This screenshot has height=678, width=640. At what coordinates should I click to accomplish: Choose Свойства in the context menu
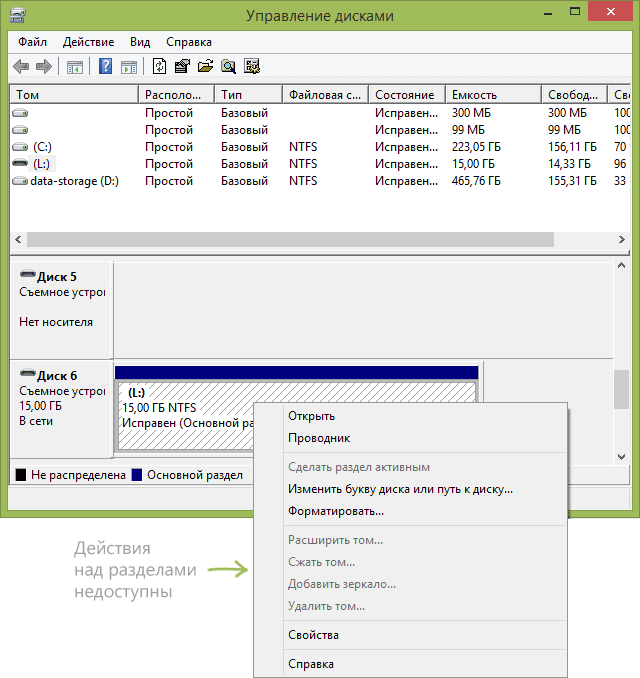click(410, 635)
